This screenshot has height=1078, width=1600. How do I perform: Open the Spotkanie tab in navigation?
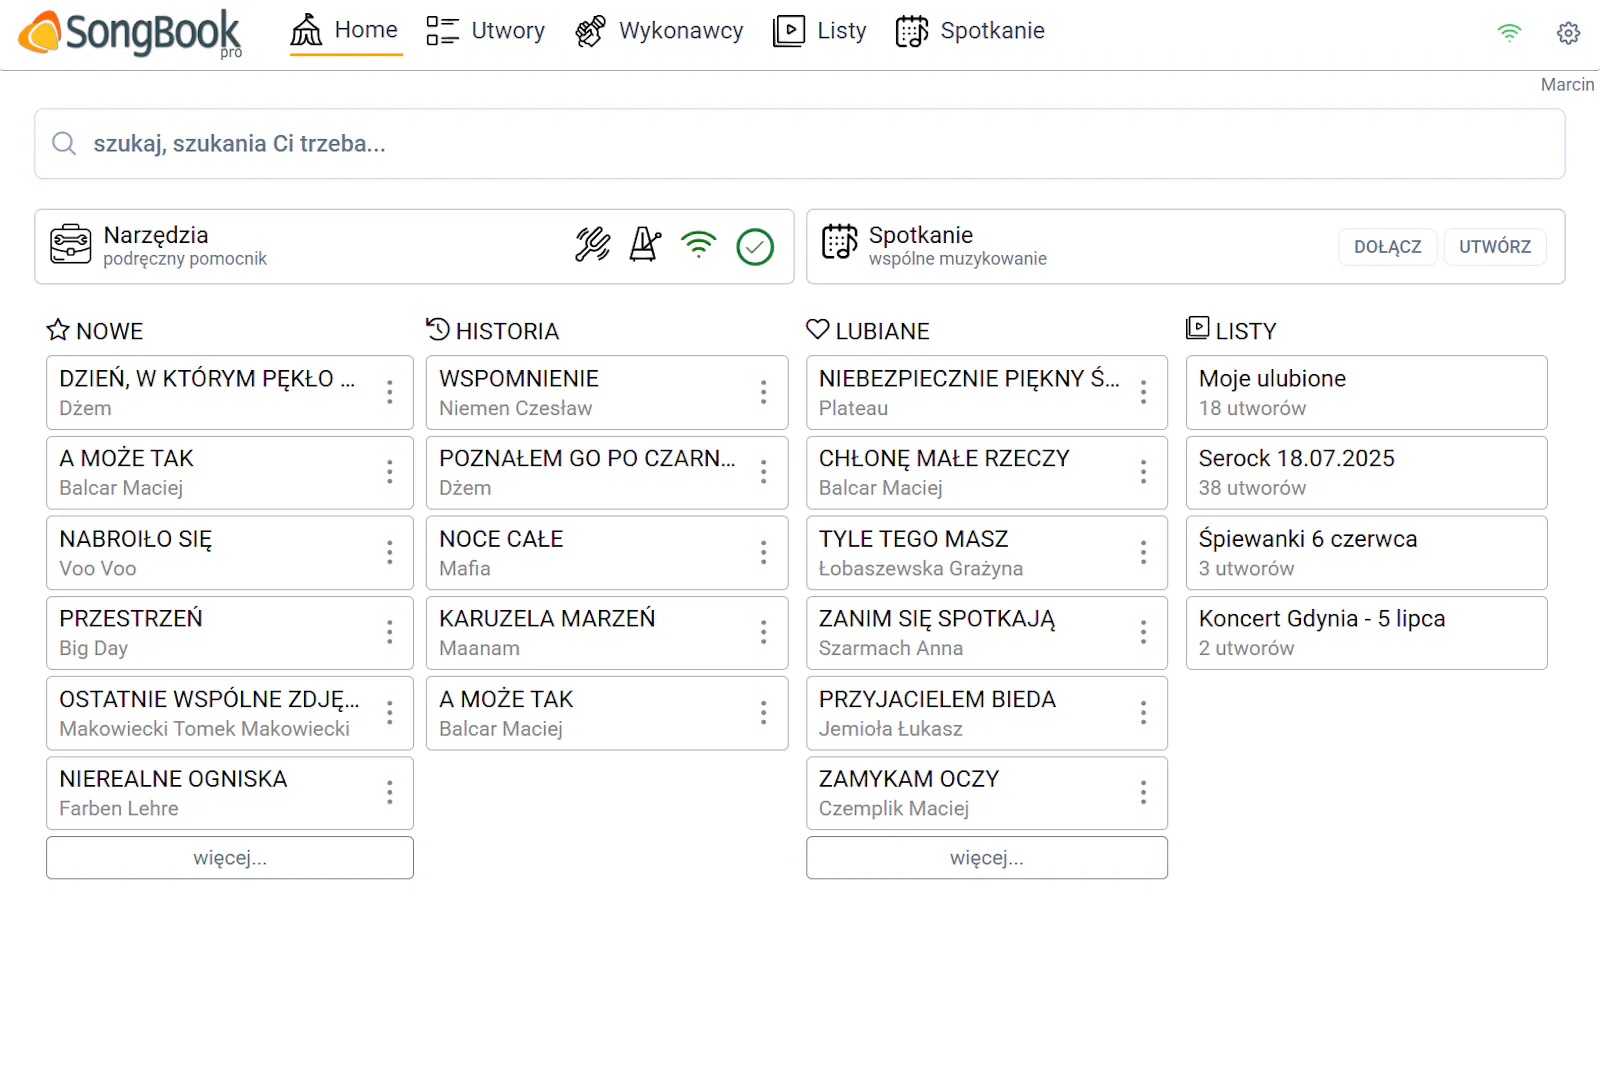point(970,31)
